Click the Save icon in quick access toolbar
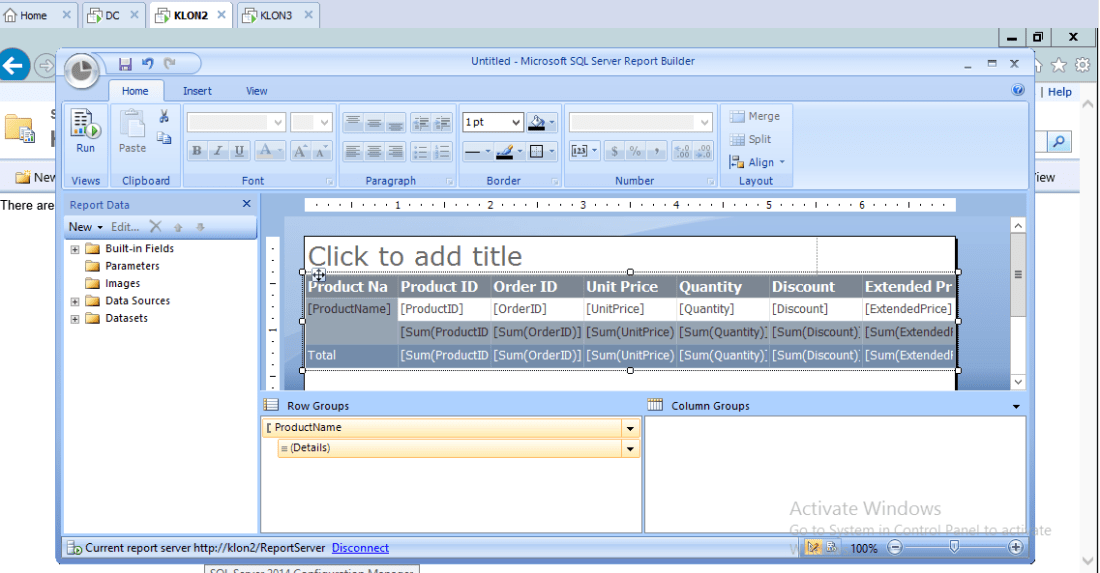Image resolution: width=1100 pixels, height=573 pixels. [125, 64]
